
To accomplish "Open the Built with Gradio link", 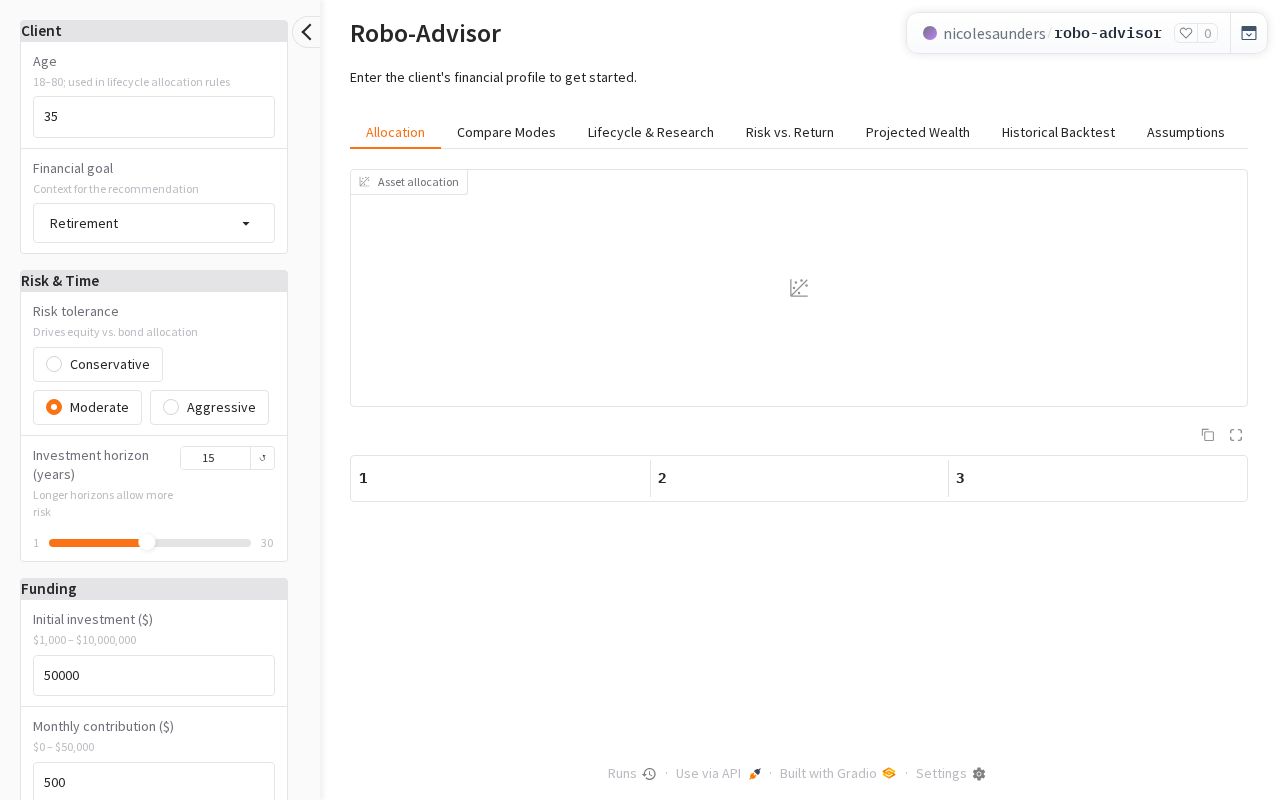I will point(838,774).
